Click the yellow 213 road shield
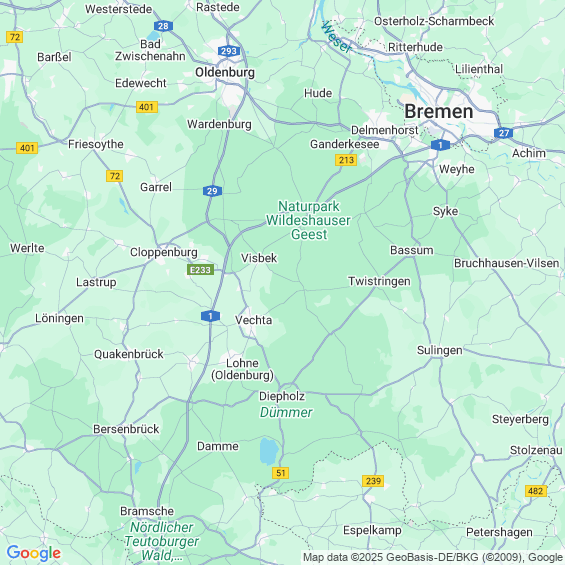 click(346, 160)
